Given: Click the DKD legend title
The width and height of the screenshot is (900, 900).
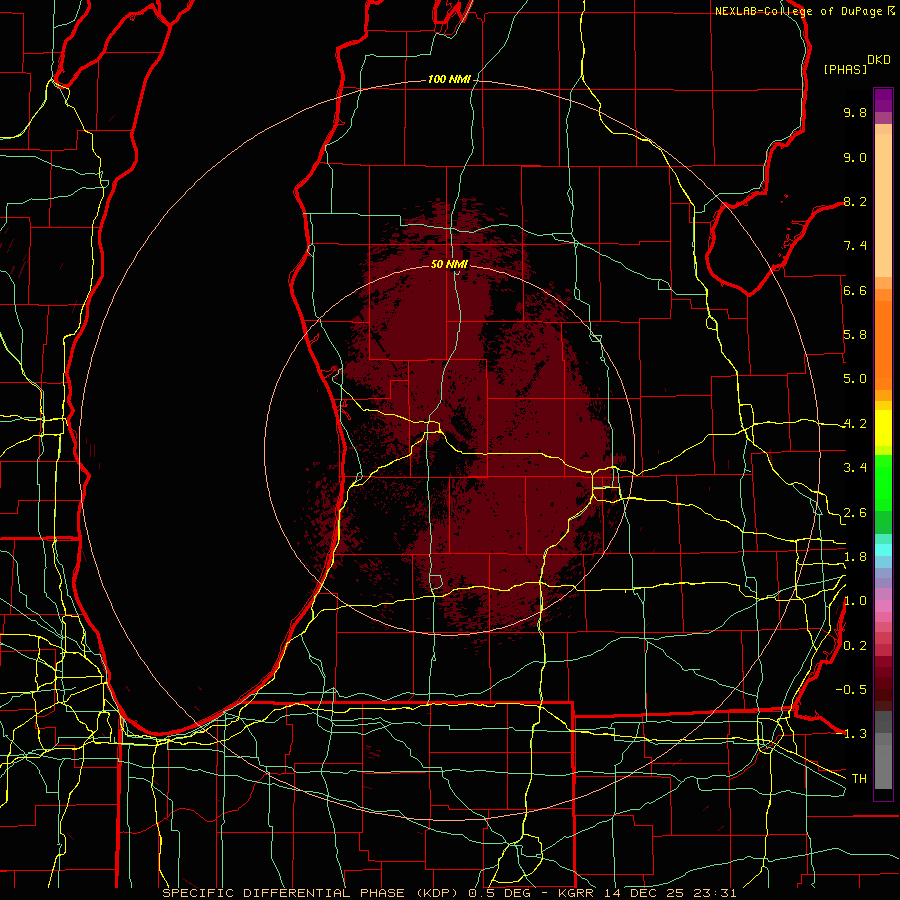Looking at the screenshot, I should (x=879, y=60).
